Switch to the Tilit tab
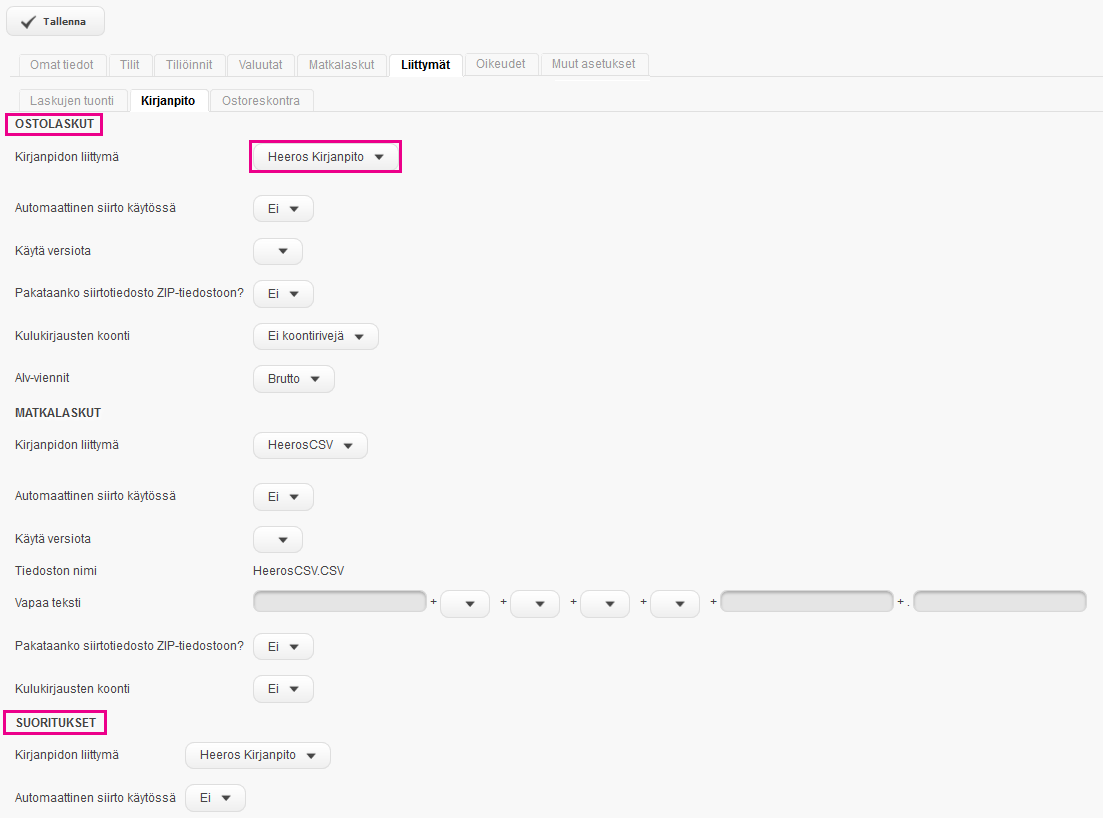The height and width of the screenshot is (818, 1103). point(130,65)
